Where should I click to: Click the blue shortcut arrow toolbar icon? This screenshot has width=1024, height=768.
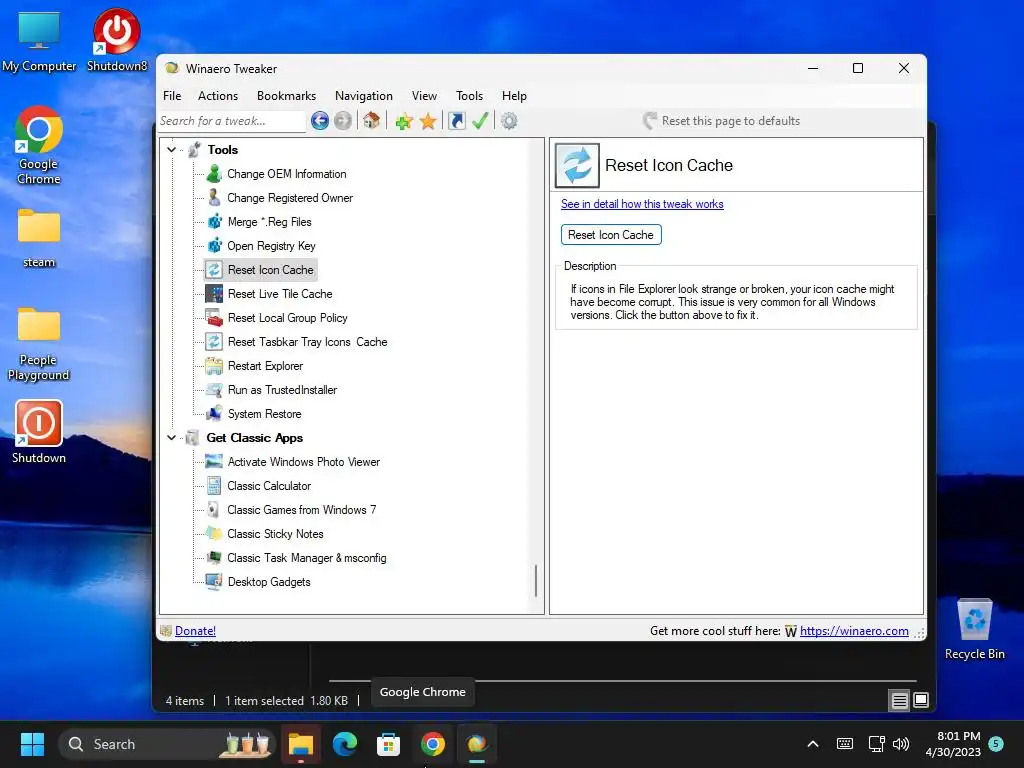pos(456,121)
